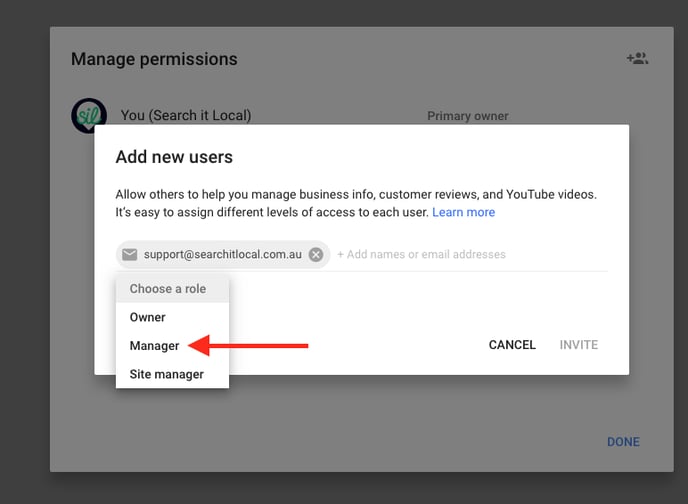Click the INVITE button

pyautogui.click(x=578, y=345)
